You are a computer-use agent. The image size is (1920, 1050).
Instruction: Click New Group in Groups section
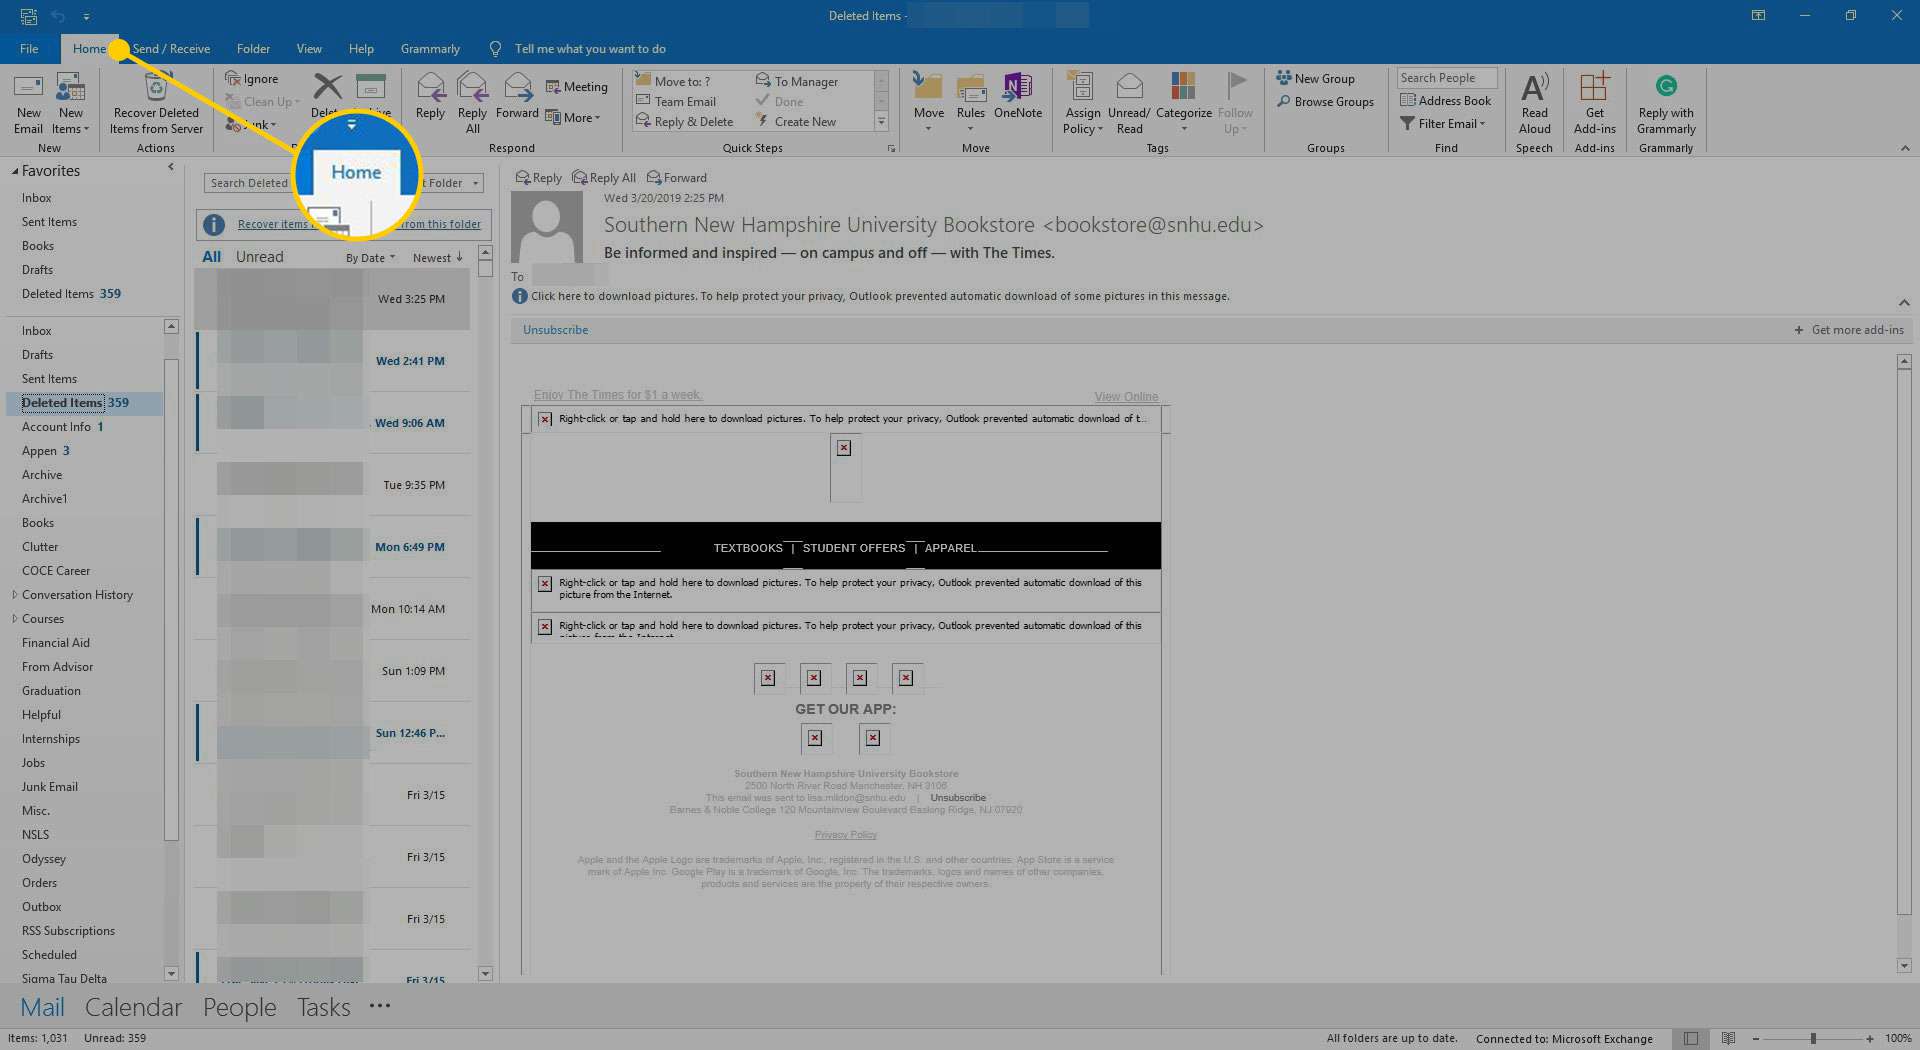pos(1316,78)
